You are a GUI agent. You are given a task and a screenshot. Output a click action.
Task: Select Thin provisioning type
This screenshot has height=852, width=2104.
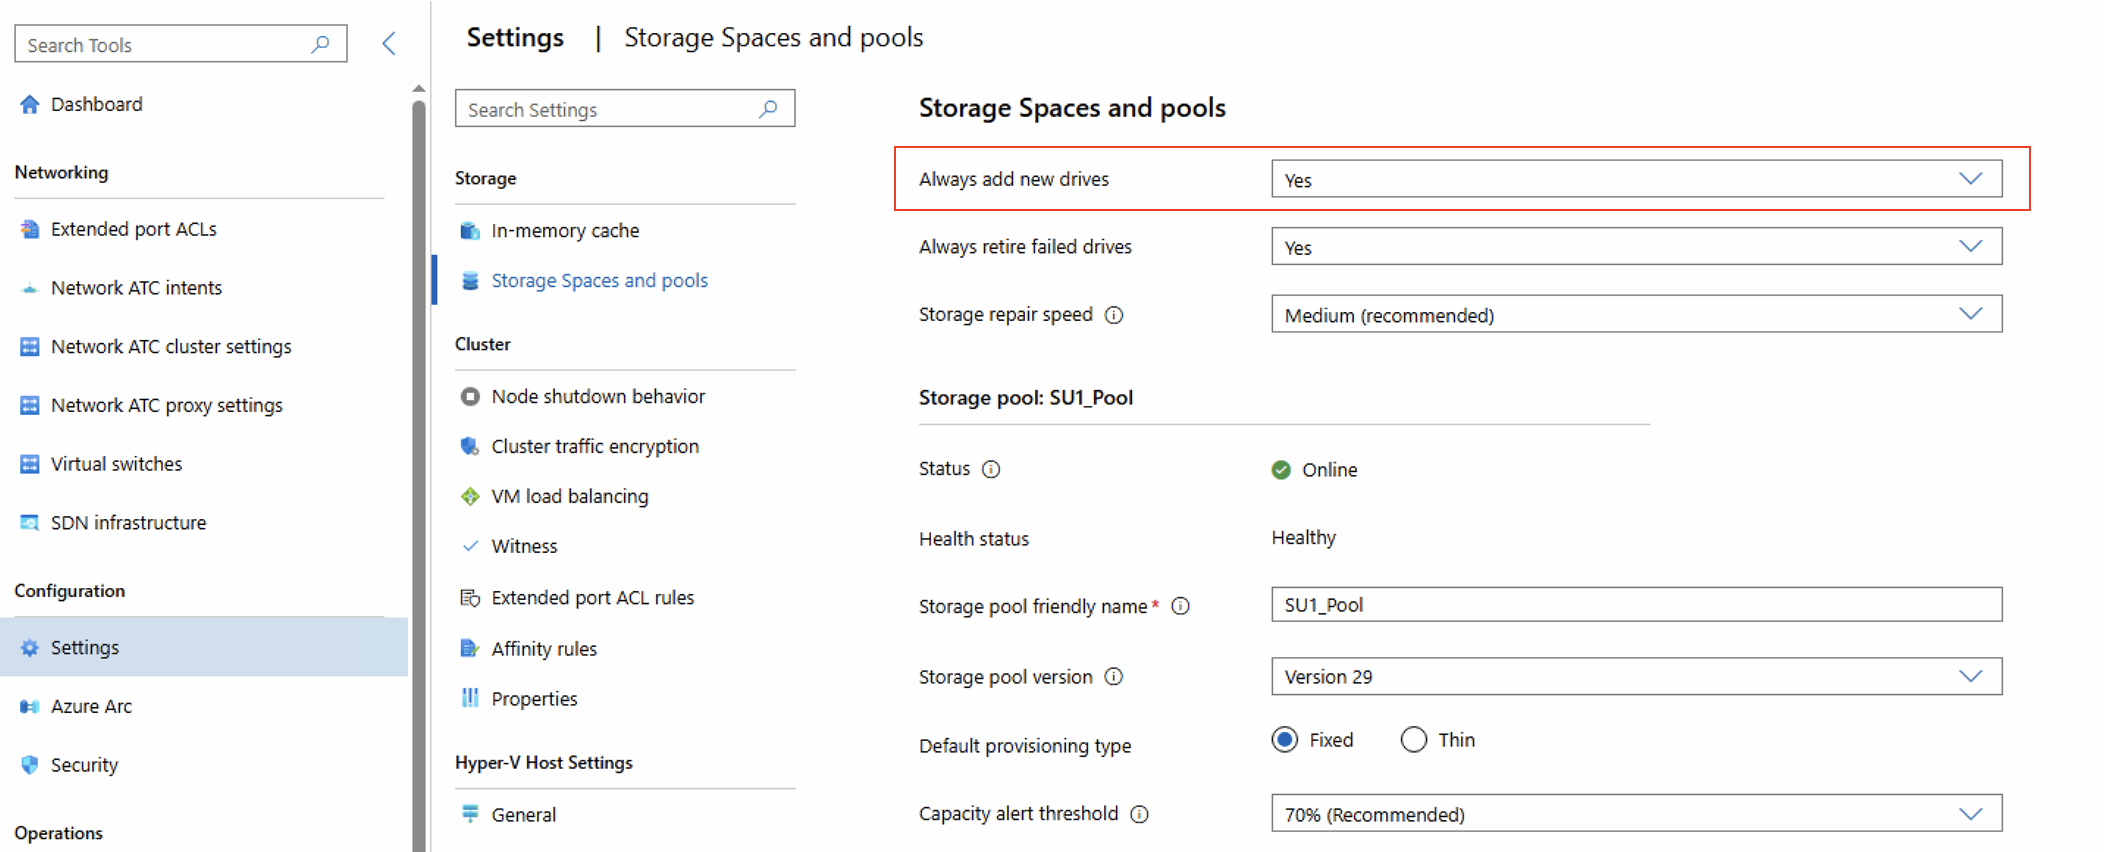coord(1413,740)
